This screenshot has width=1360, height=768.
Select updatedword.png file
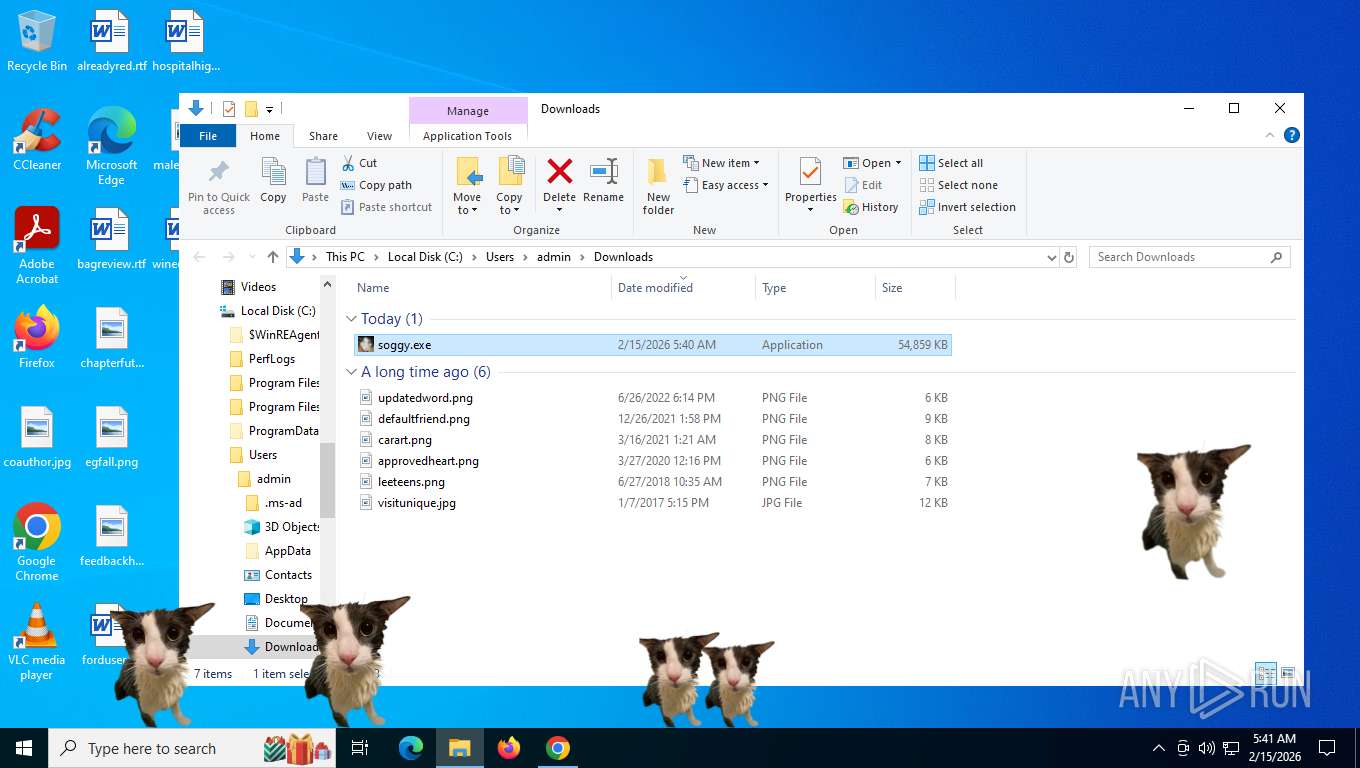pyautogui.click(x=653, y=398)
